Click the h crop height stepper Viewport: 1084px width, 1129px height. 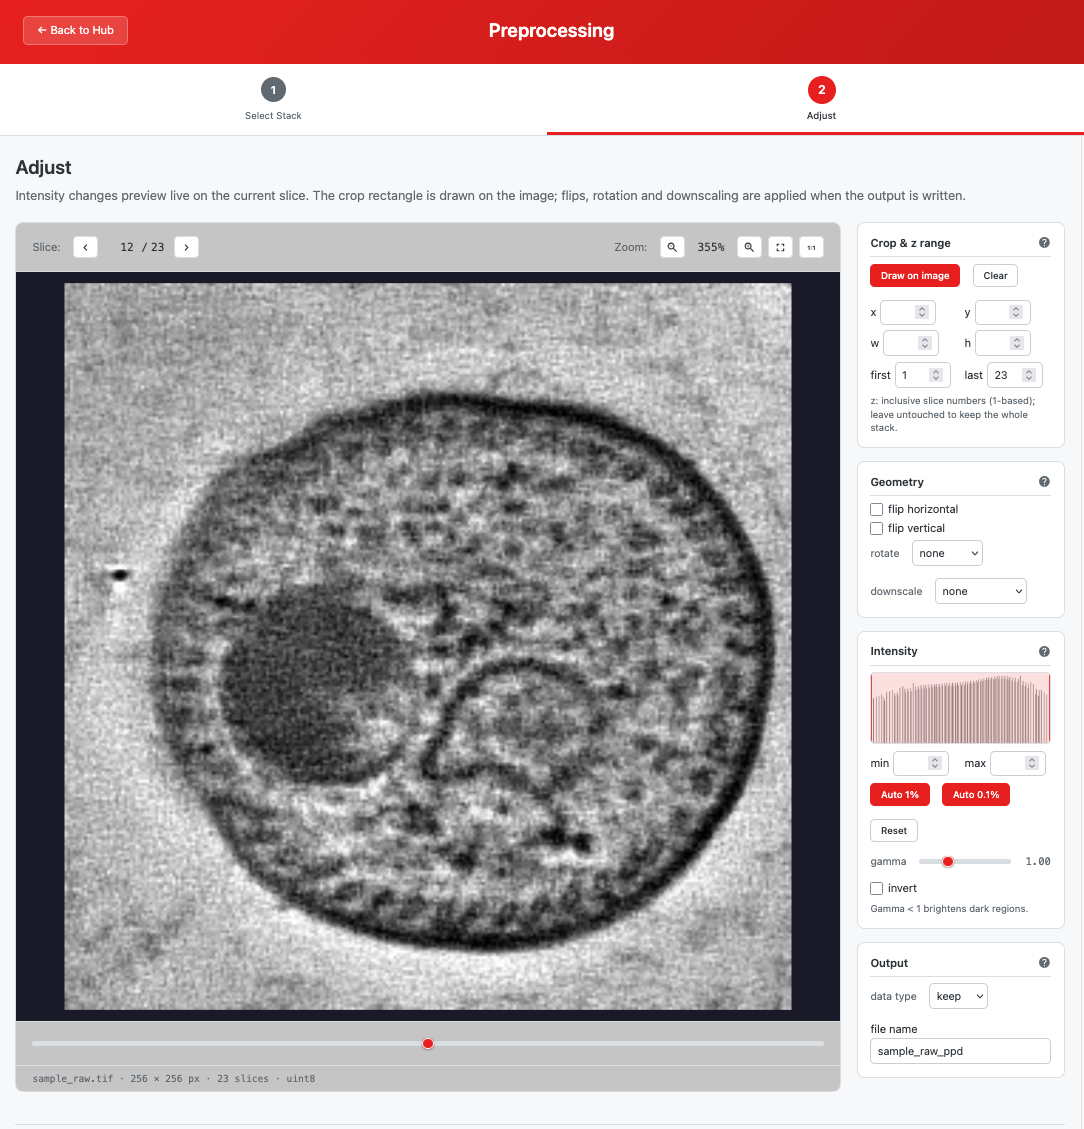pos(1017,343)
